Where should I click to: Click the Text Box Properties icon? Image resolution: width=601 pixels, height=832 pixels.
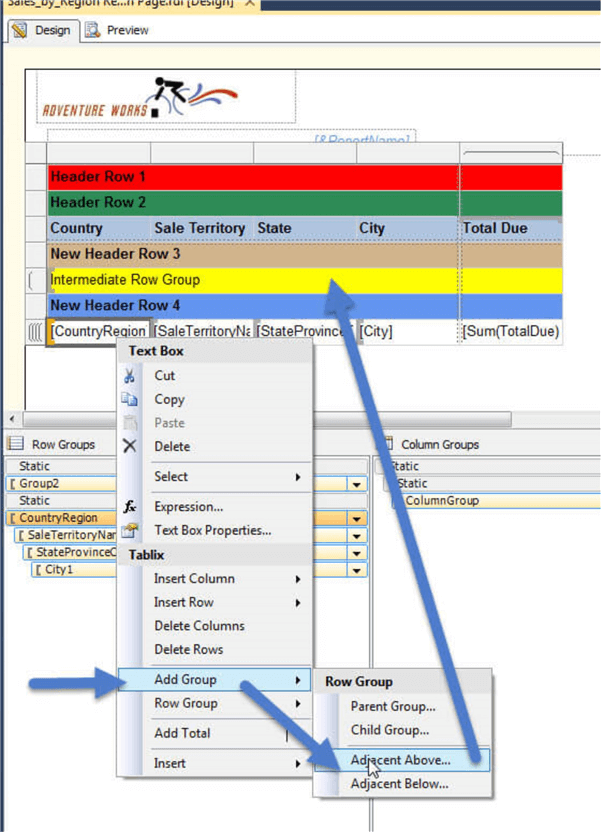[x=129, y=530]
